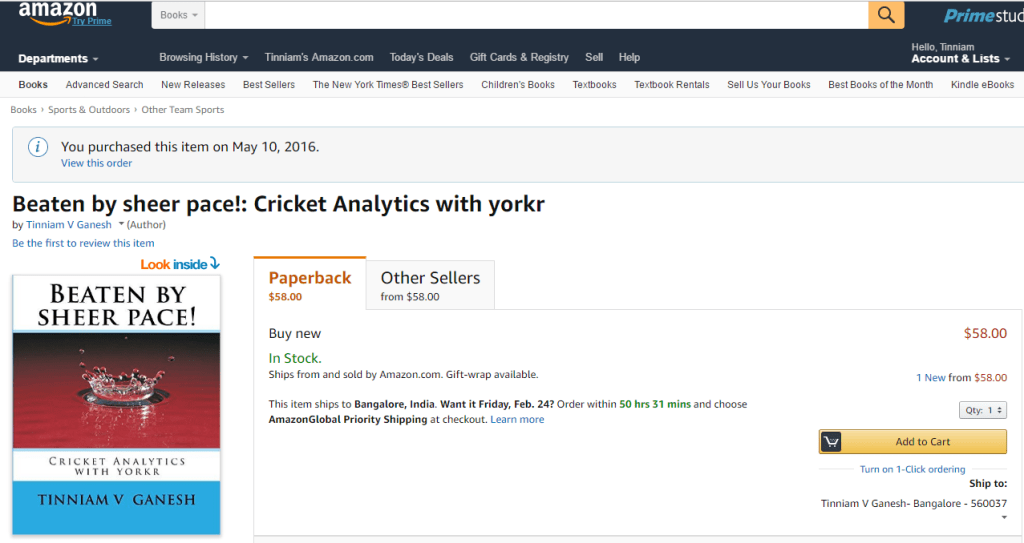The image size is (1024, 543).
Task: Open Account & Lists menu
Action: click(x=960, y=59)
